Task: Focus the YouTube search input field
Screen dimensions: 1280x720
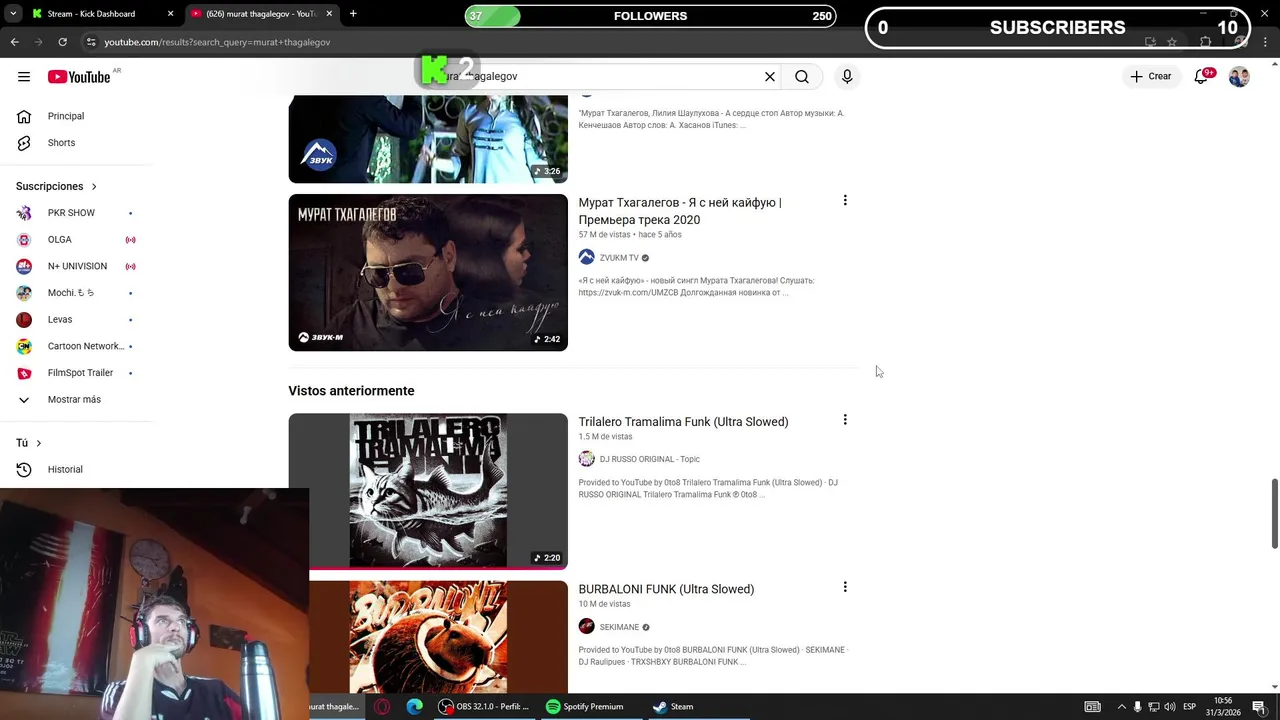Action: pyautogui.click(x=600, y=76)
